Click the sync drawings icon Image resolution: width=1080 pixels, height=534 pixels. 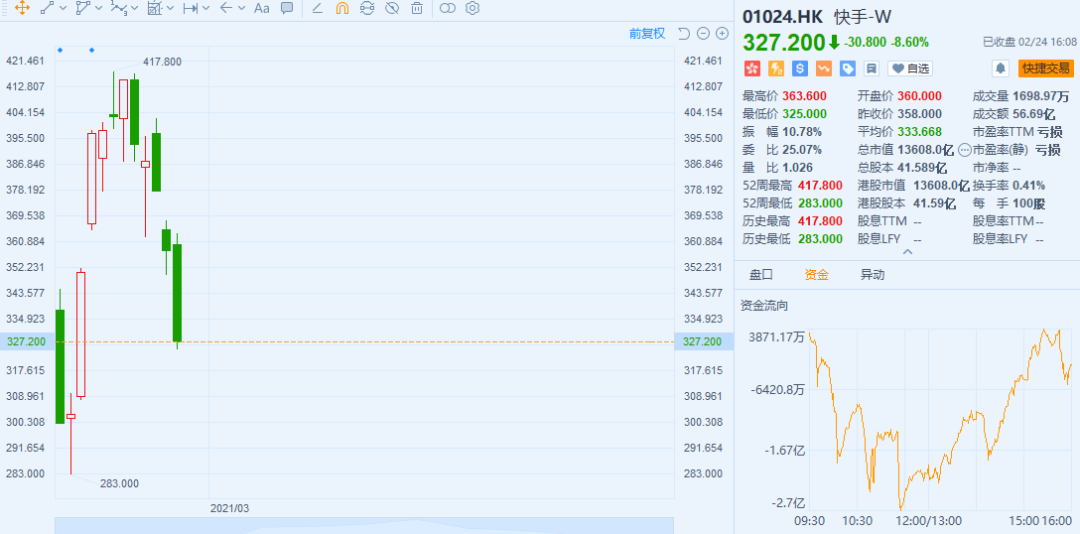point(367,8)
